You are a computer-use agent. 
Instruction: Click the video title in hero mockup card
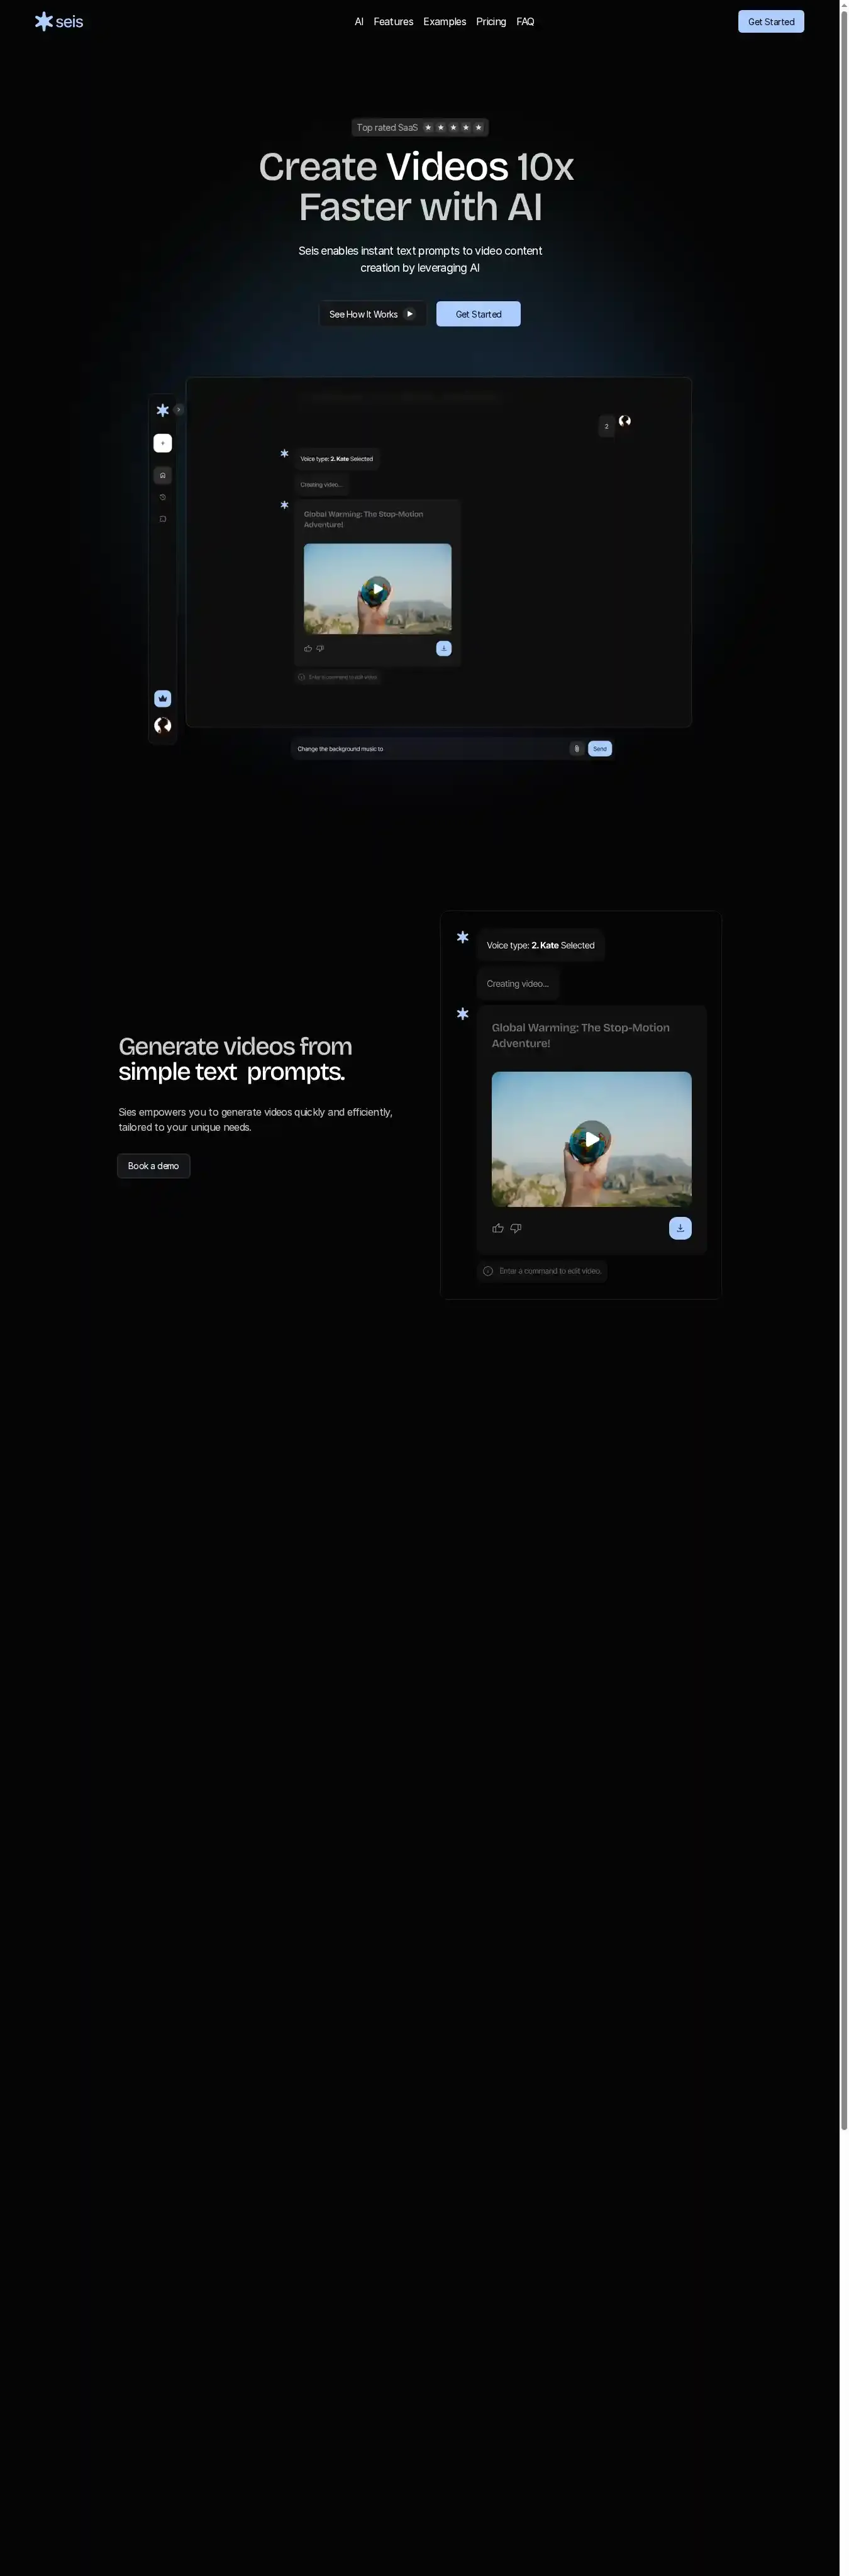(363, 519)
